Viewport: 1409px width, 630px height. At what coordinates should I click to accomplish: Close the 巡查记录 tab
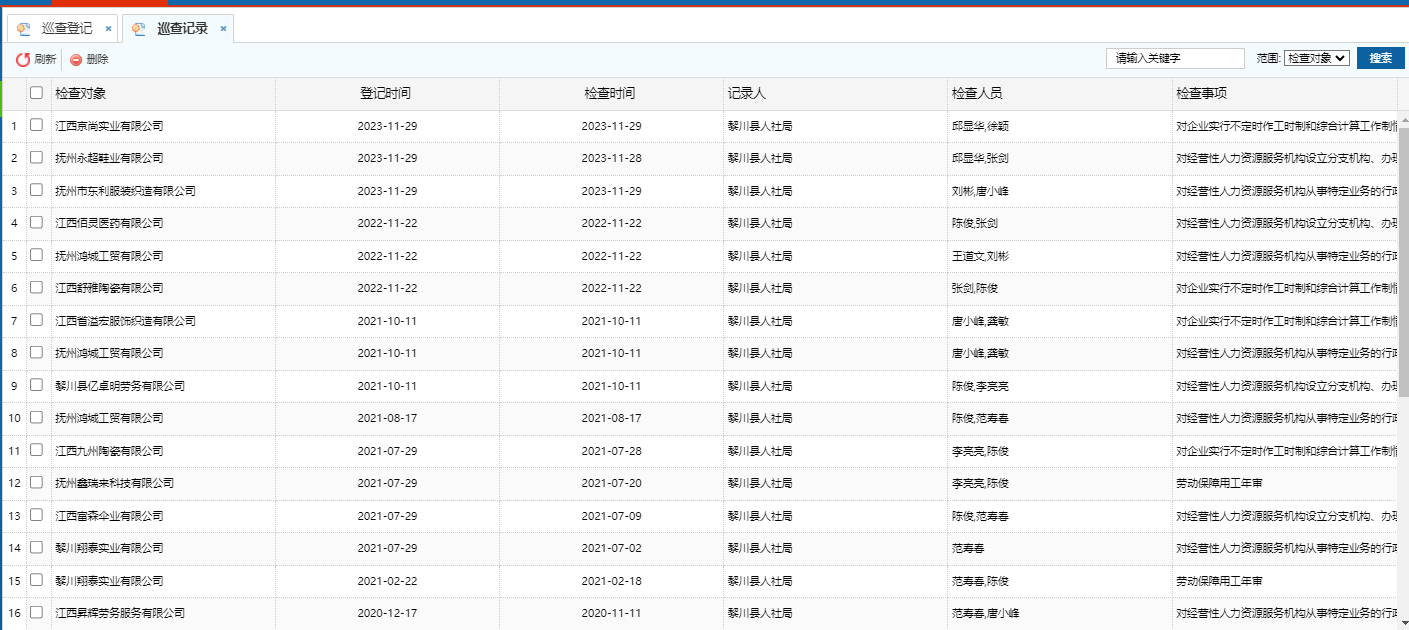[223, 29]
